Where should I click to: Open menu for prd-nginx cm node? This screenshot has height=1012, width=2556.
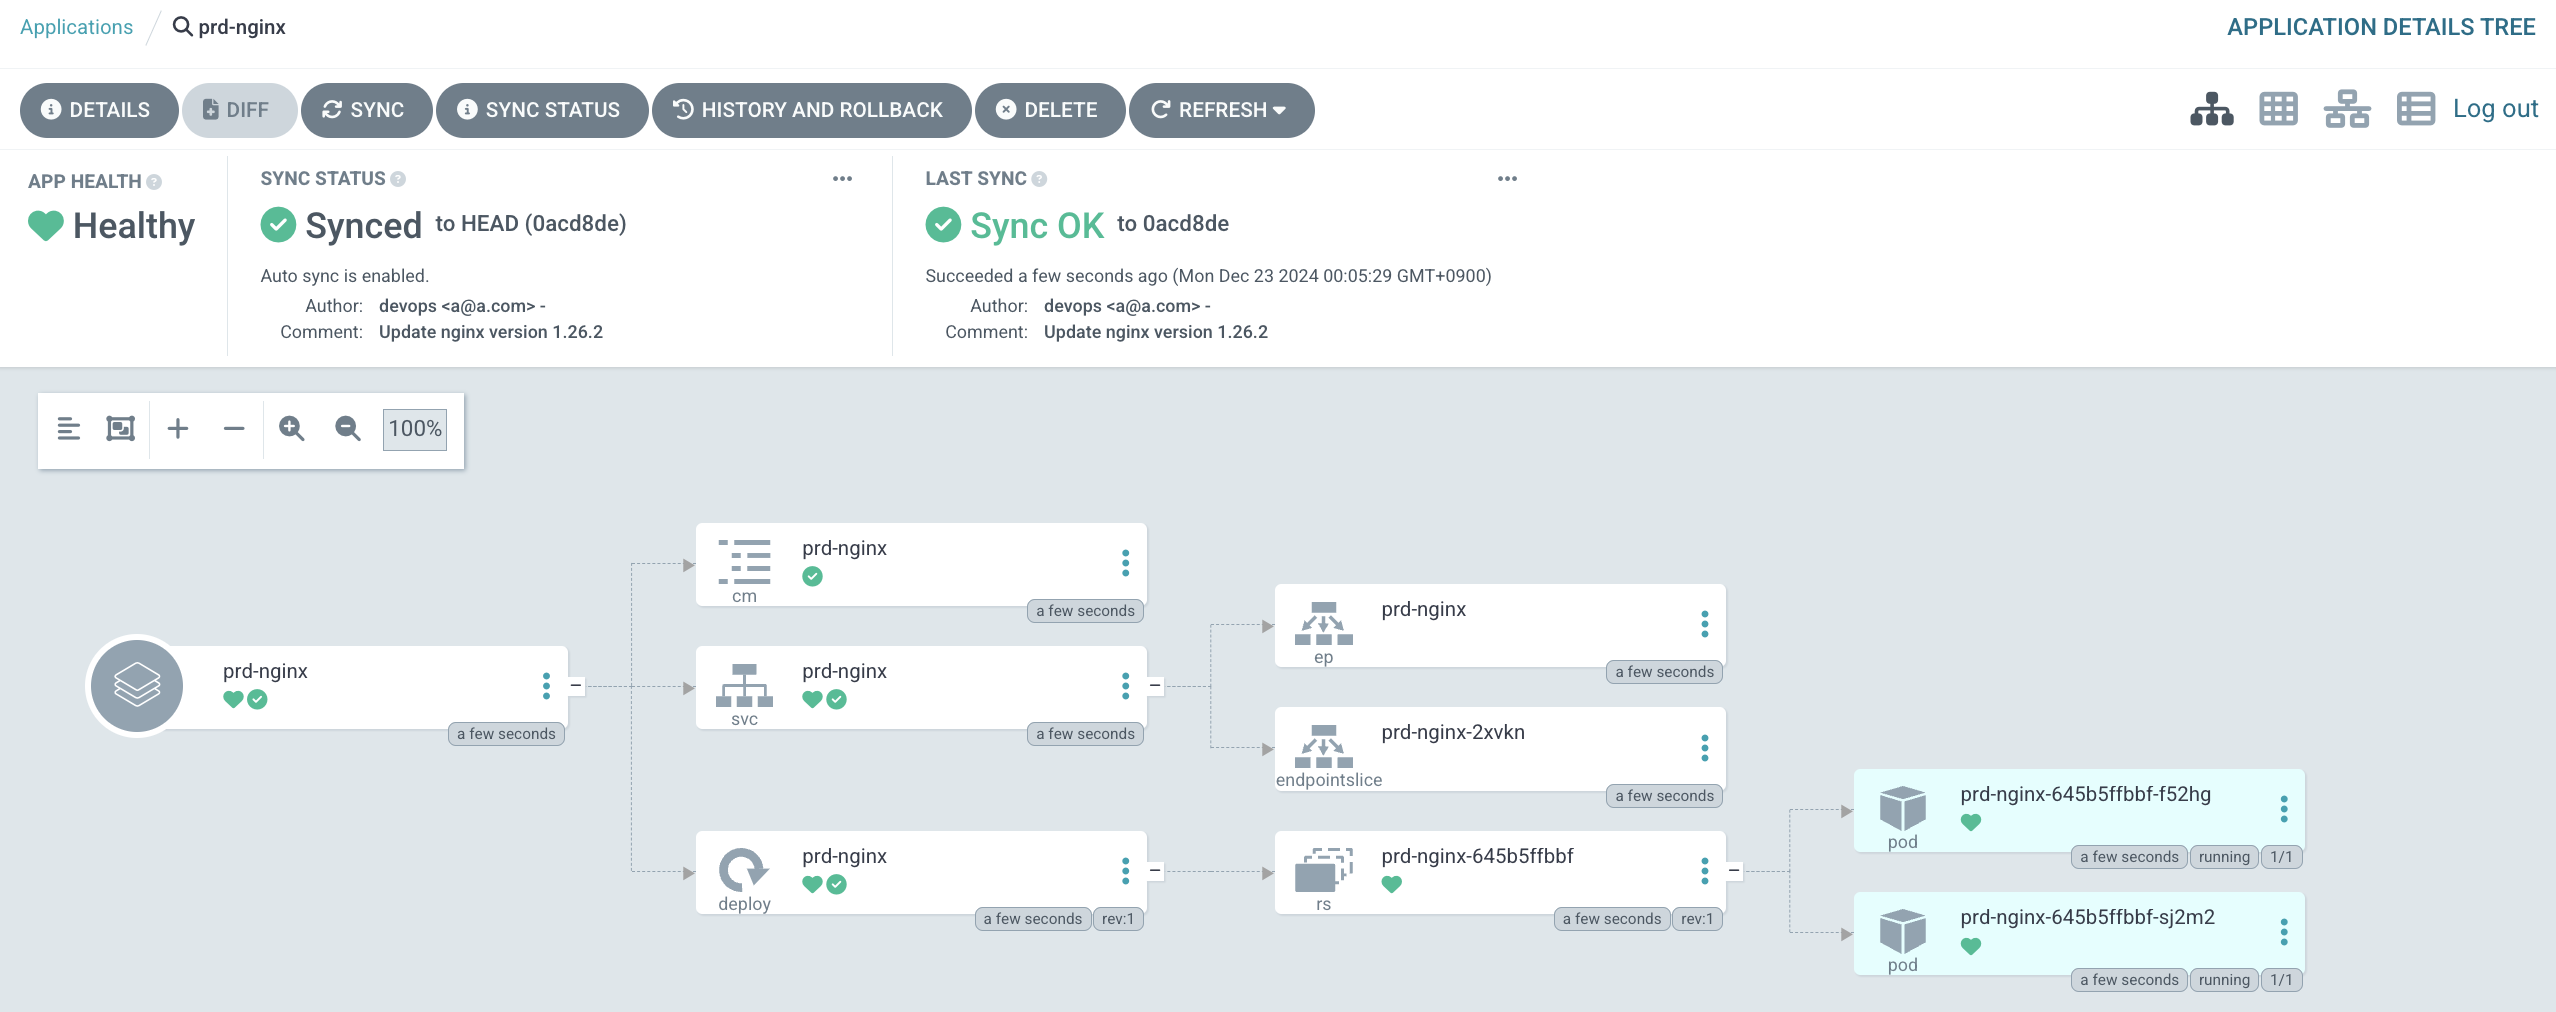pyautogui.click(x=1125, y=563)
